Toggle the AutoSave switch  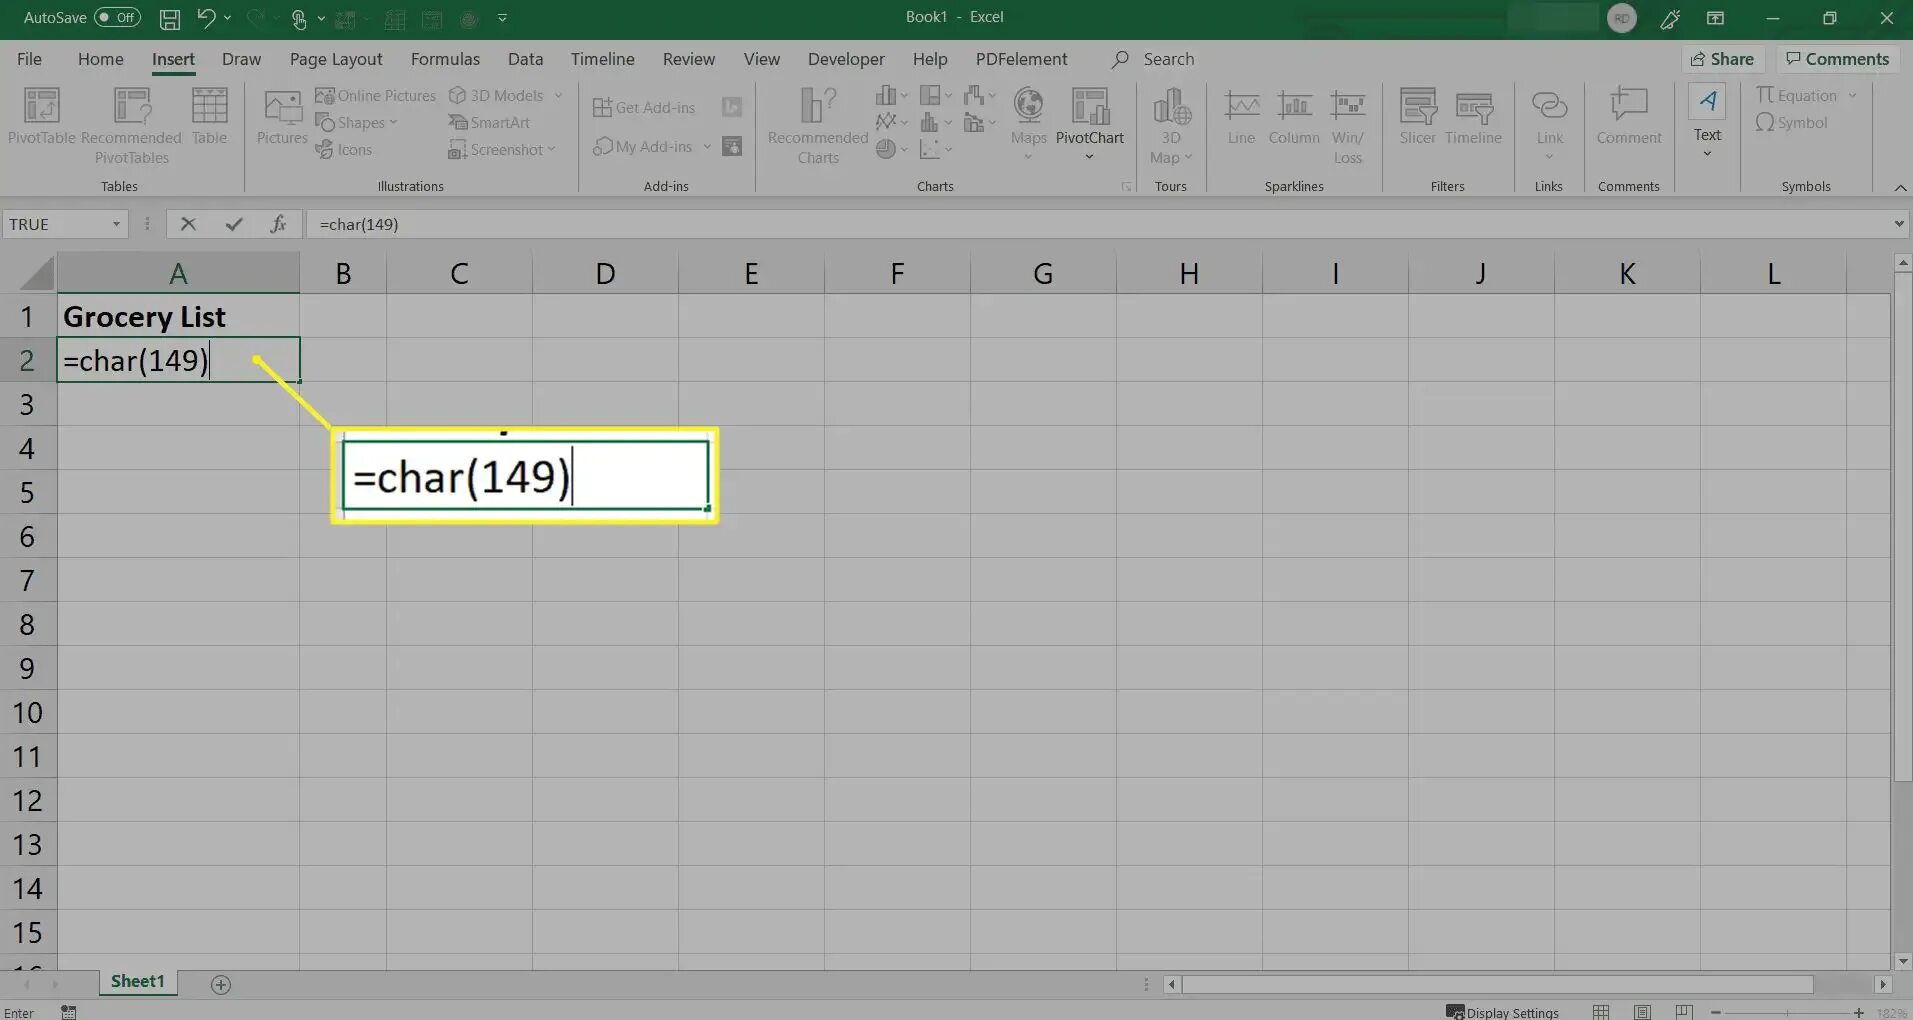click(118, 17)
